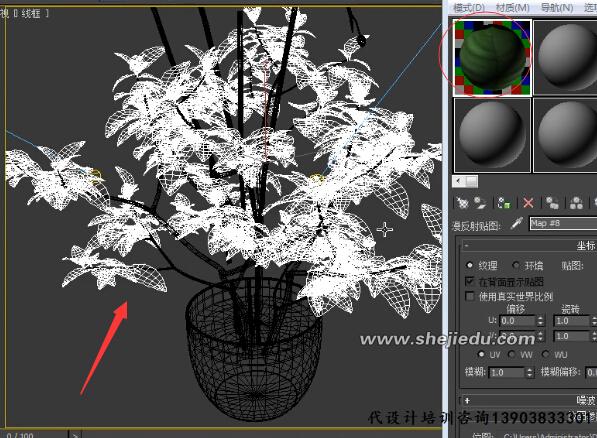Click the red X reset map icon
Viewport: 597px width, 438px height.
528,203
